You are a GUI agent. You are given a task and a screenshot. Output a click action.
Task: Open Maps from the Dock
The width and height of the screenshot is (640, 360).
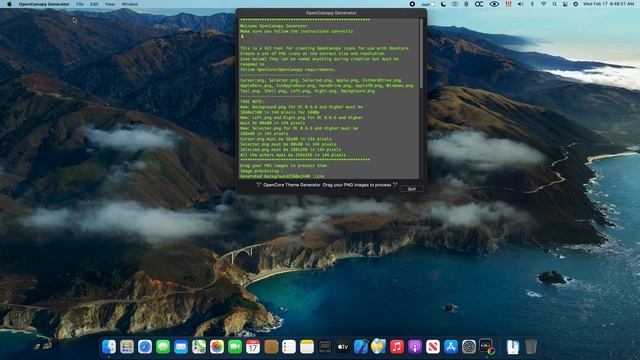coord(199,347)
